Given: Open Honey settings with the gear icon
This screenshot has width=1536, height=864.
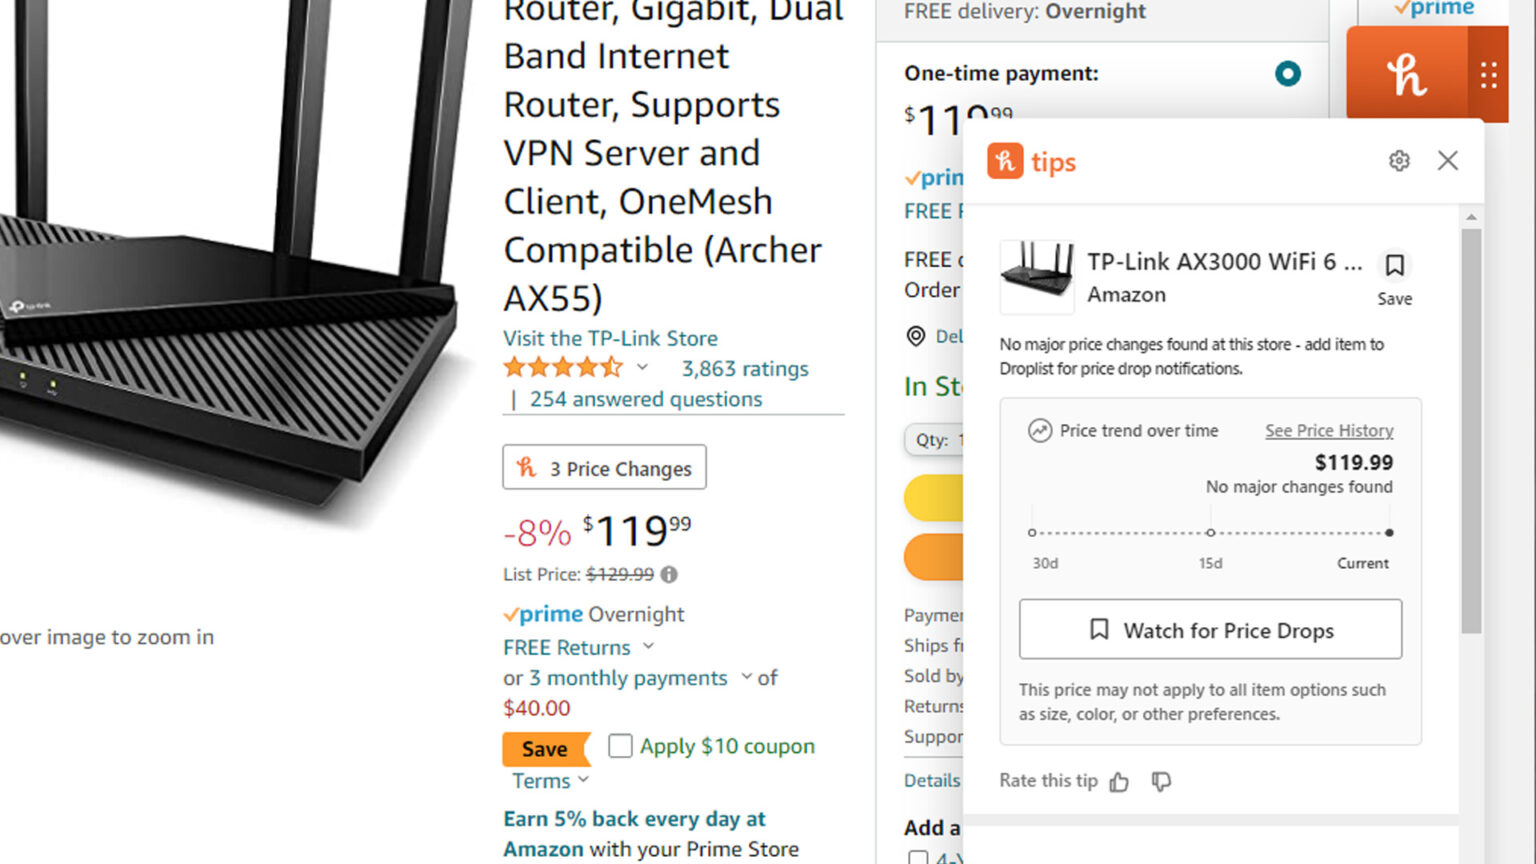Looking at the screenshot, I should 1399,160.
